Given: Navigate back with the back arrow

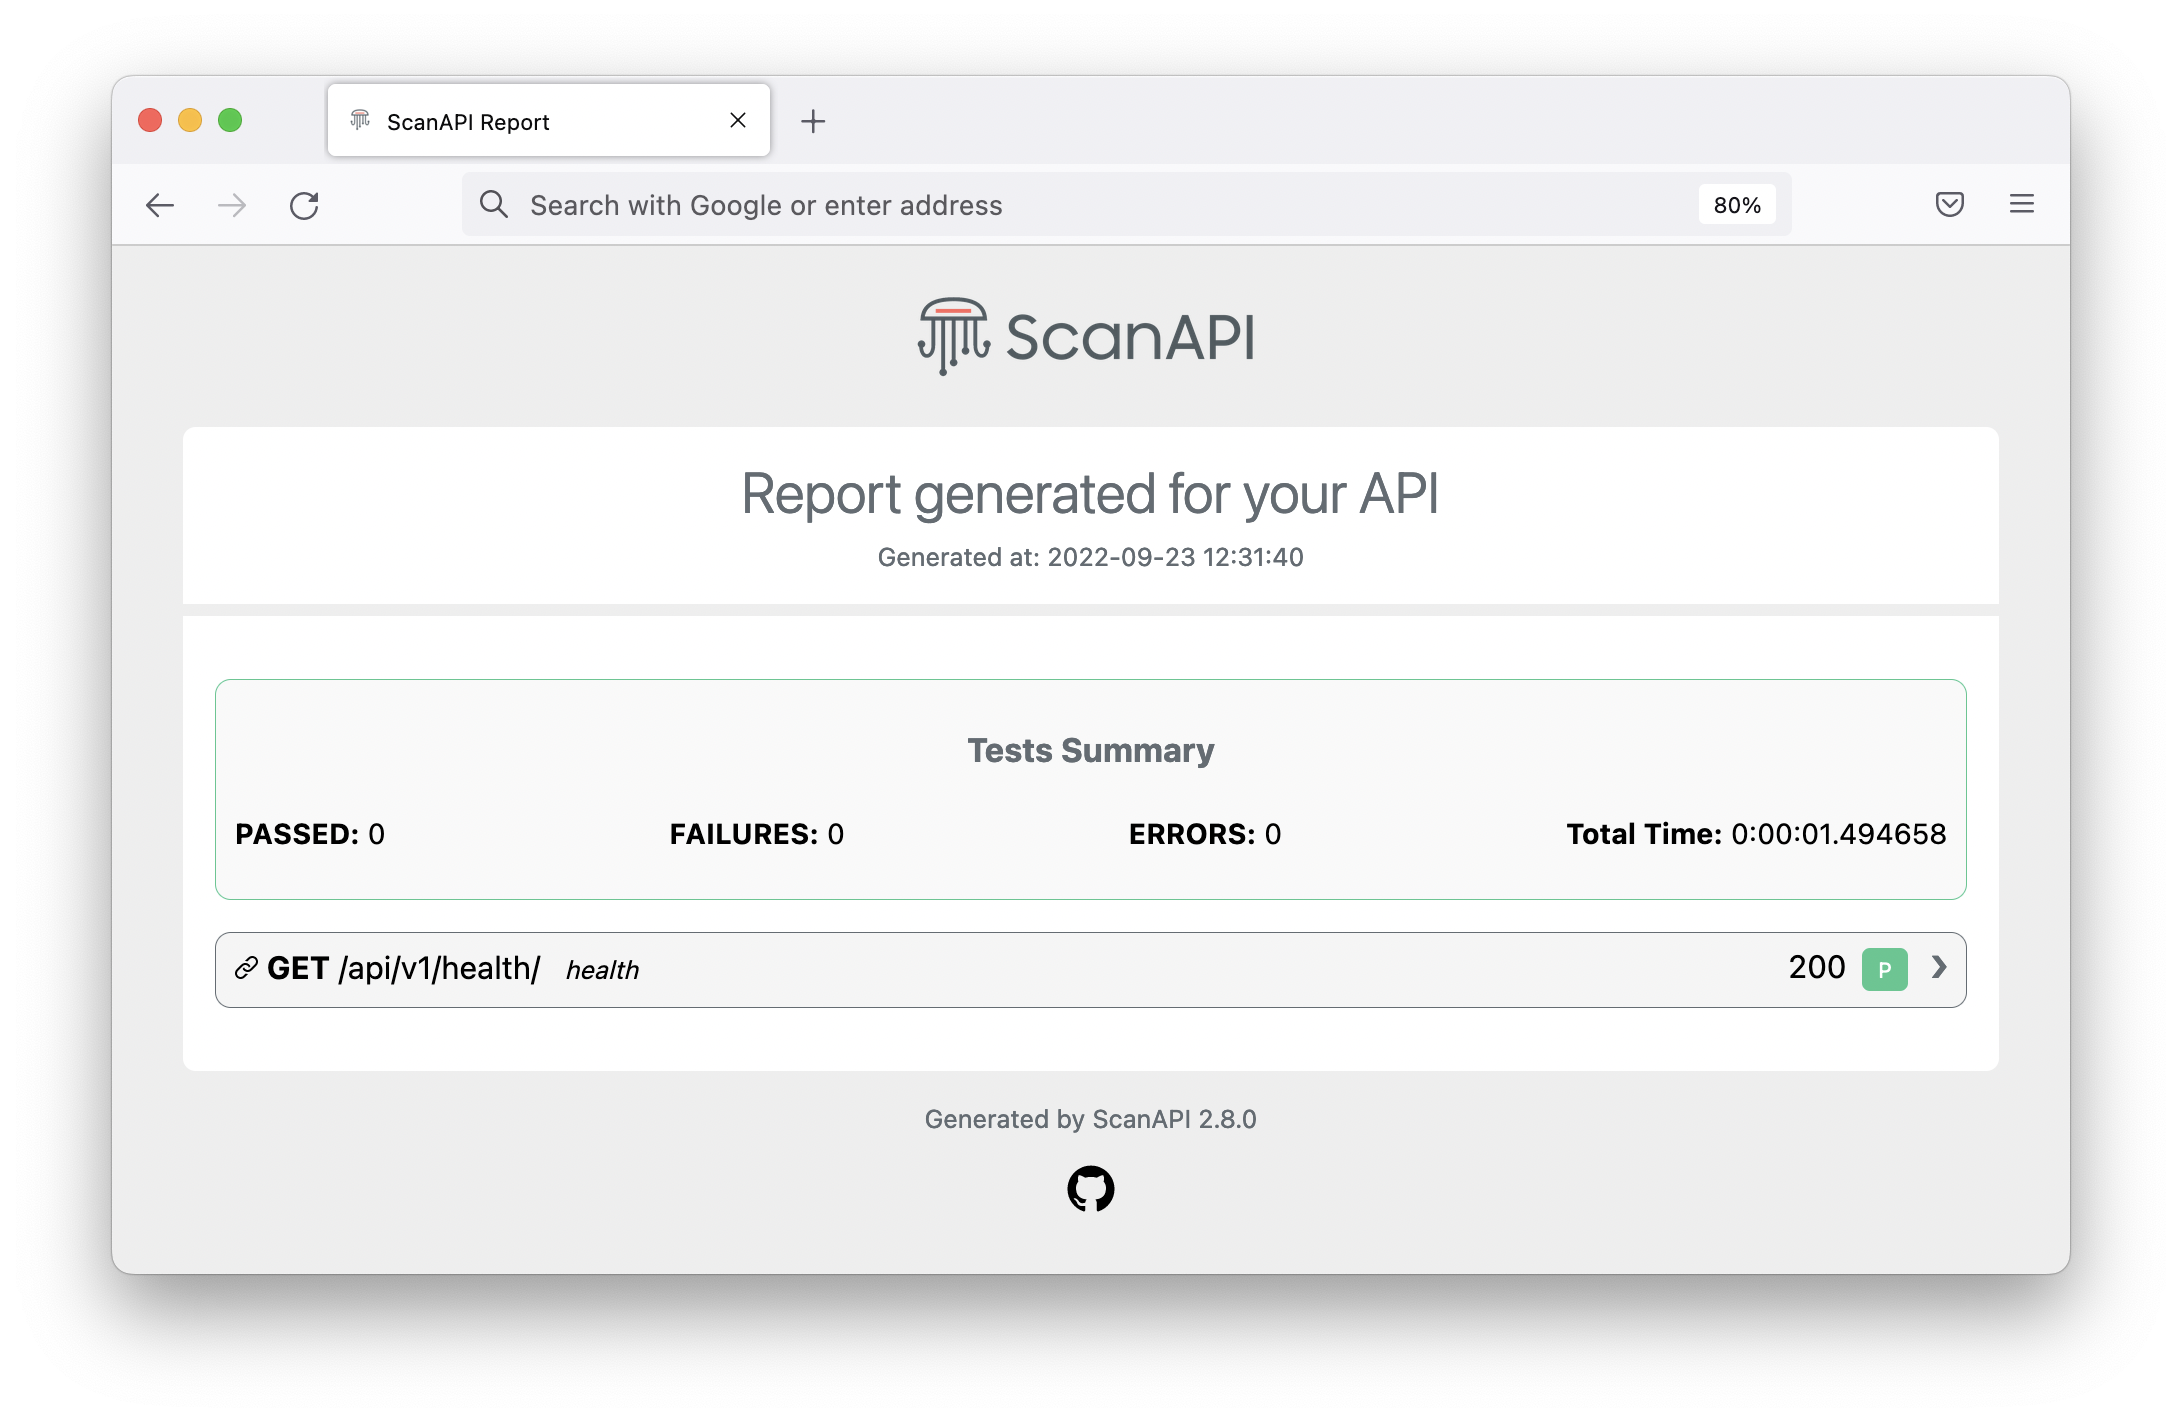Looking at the screenshot, I should (x=160, y=204).
